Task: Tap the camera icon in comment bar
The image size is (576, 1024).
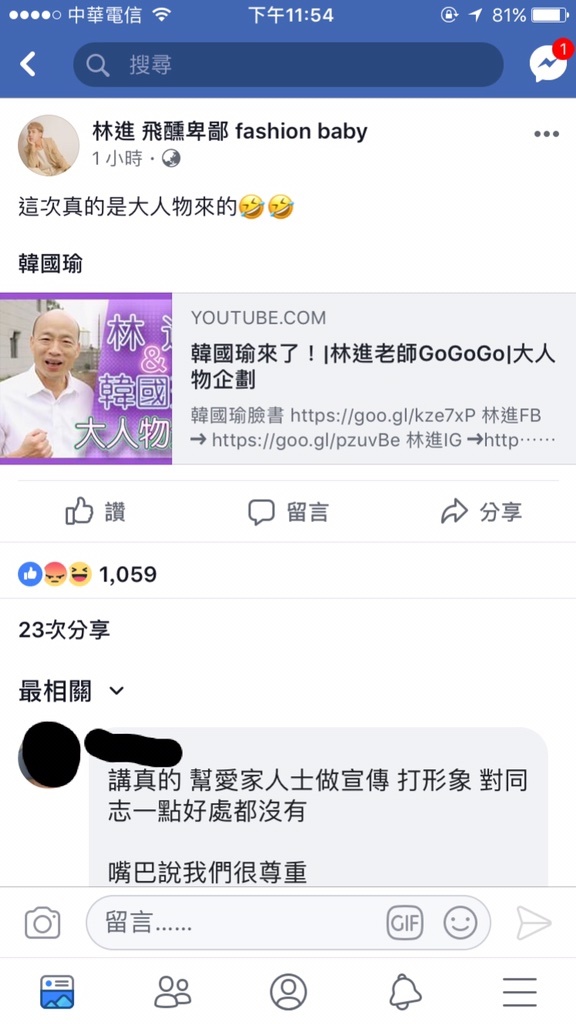Action: pos(42,923)
